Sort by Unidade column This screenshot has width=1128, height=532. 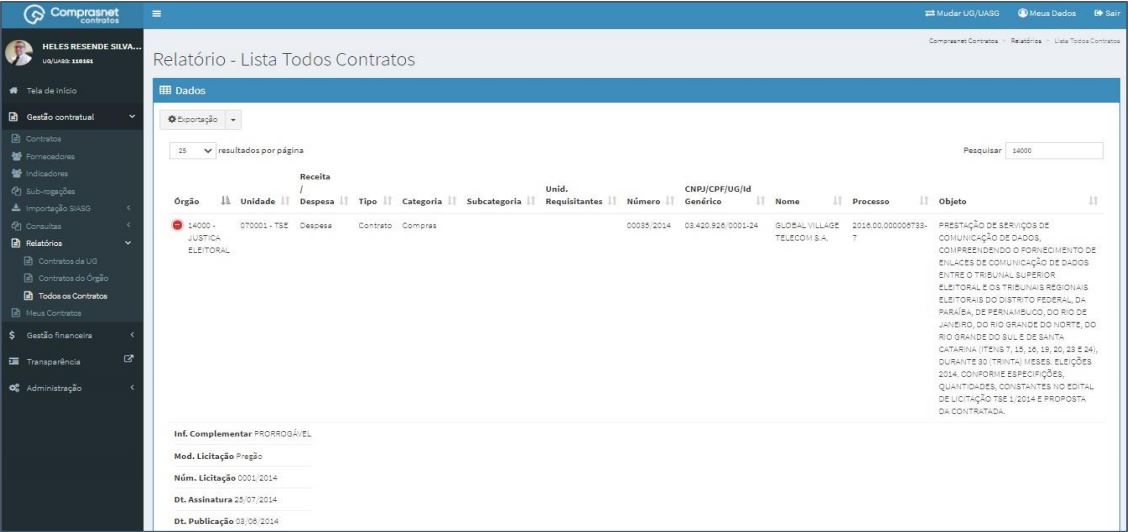coord(265,201)
